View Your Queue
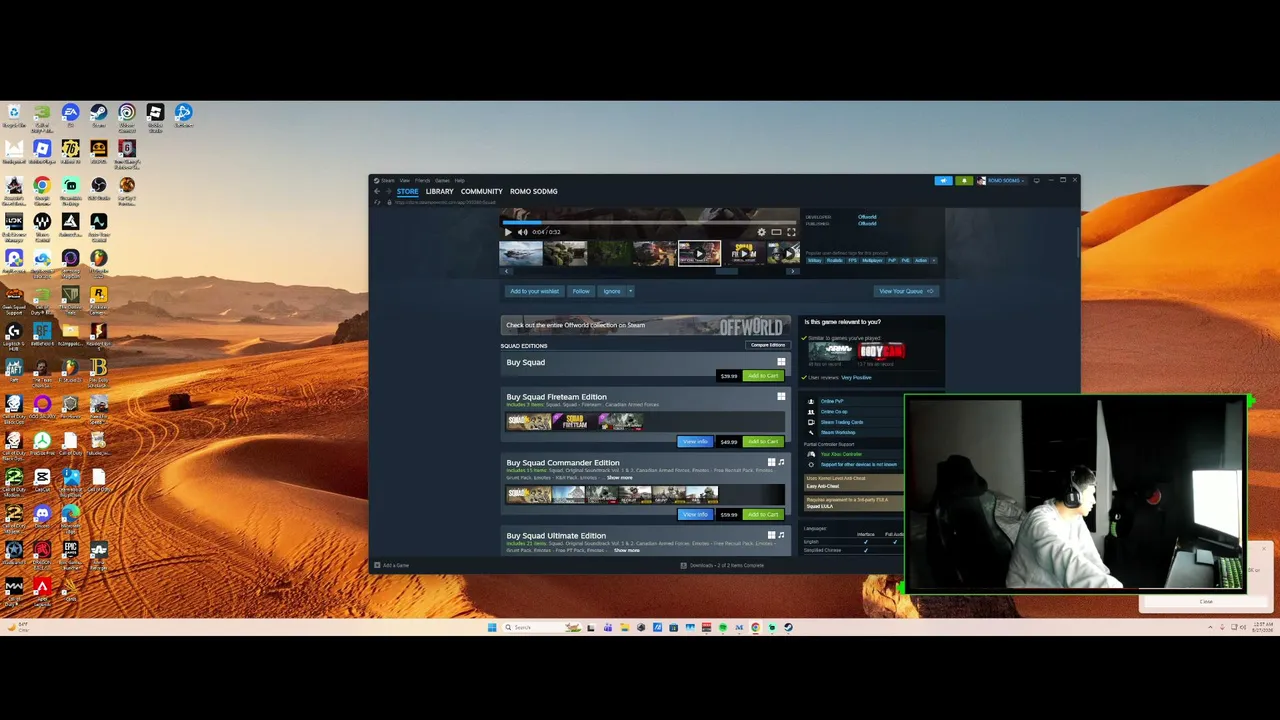 [906, 291]
